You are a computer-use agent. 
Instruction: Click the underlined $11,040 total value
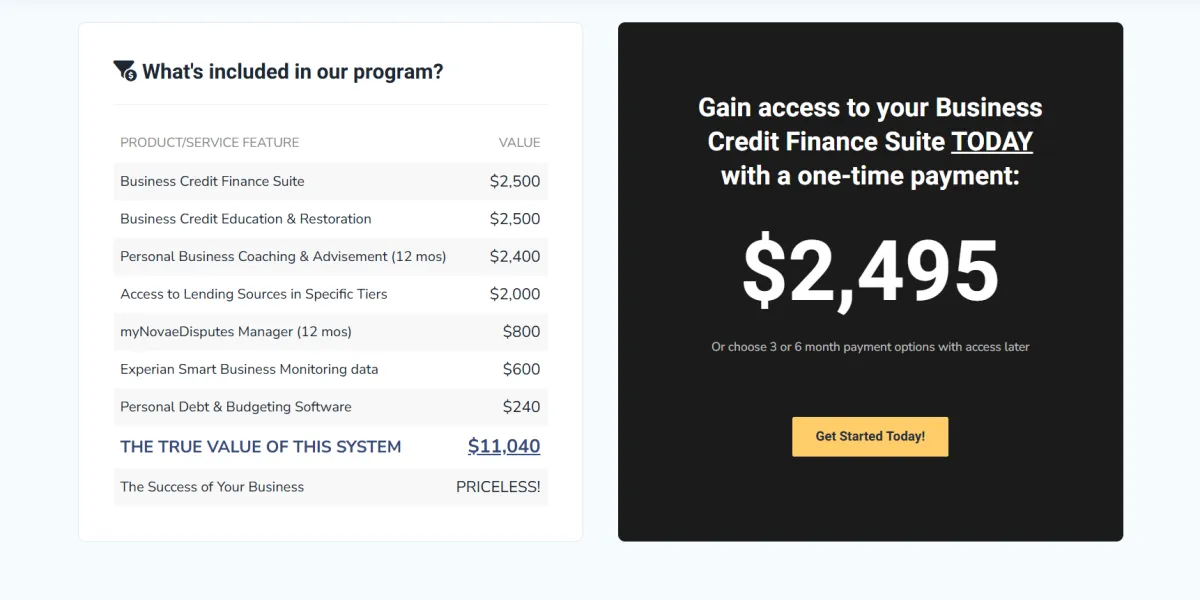[503, 446]
